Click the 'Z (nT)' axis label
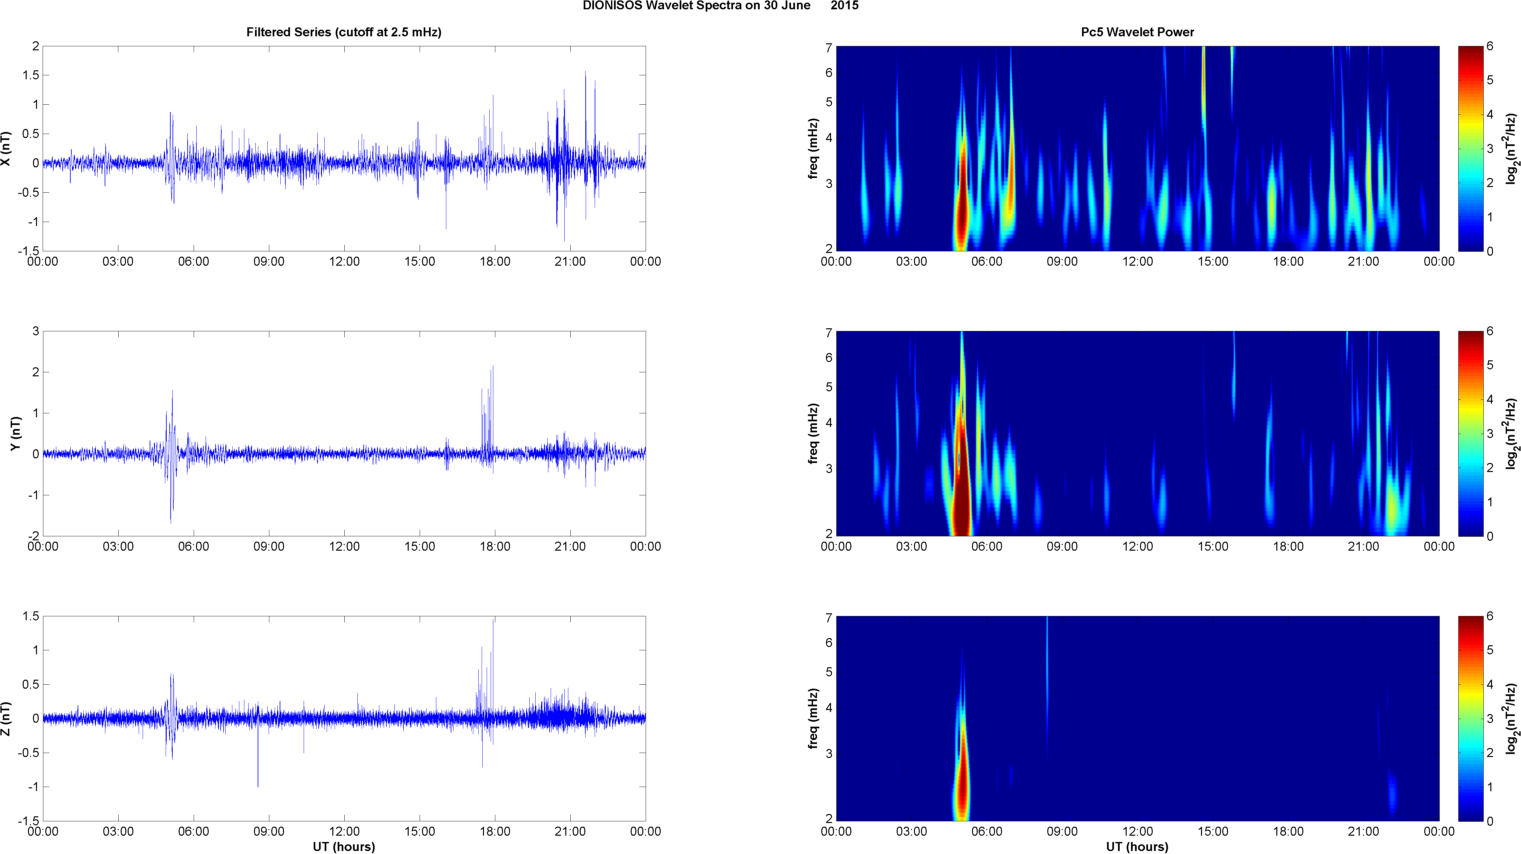Viewport: 1521px width, 854px height. [x=7, y=719]
